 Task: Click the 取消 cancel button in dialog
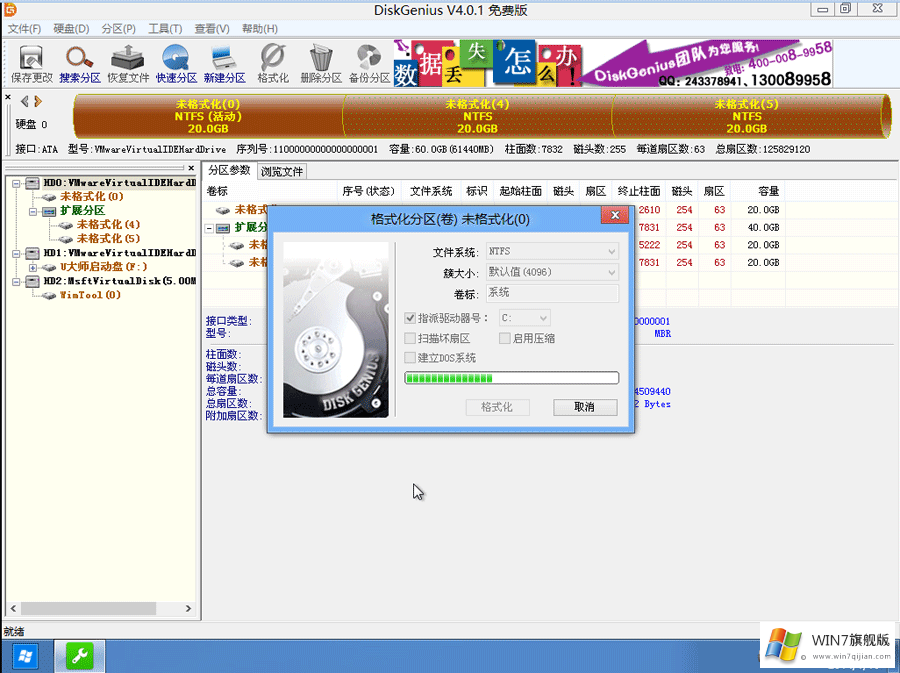click(x=585, y=407)
